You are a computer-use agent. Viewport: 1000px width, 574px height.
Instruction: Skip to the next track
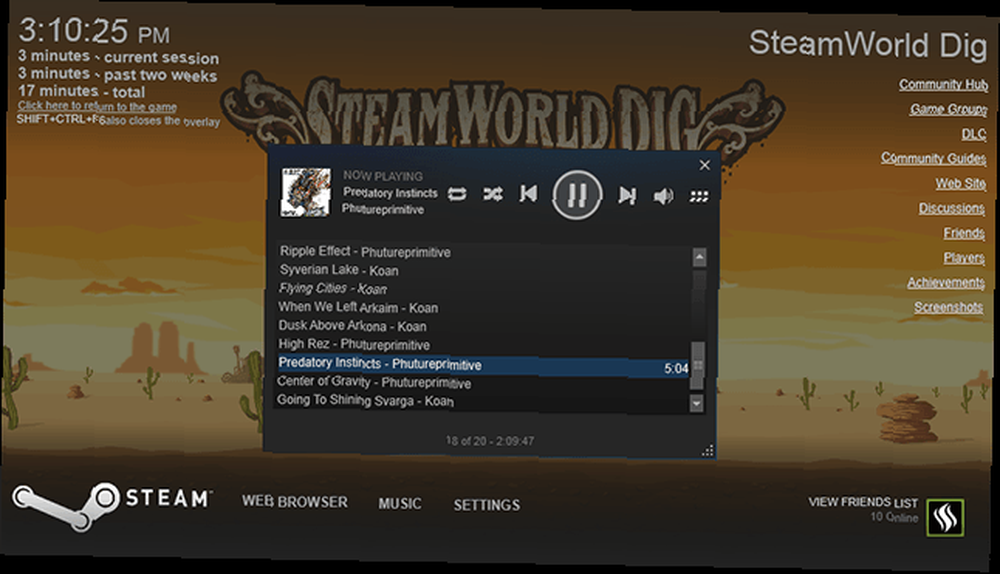(x=627, y=195)
